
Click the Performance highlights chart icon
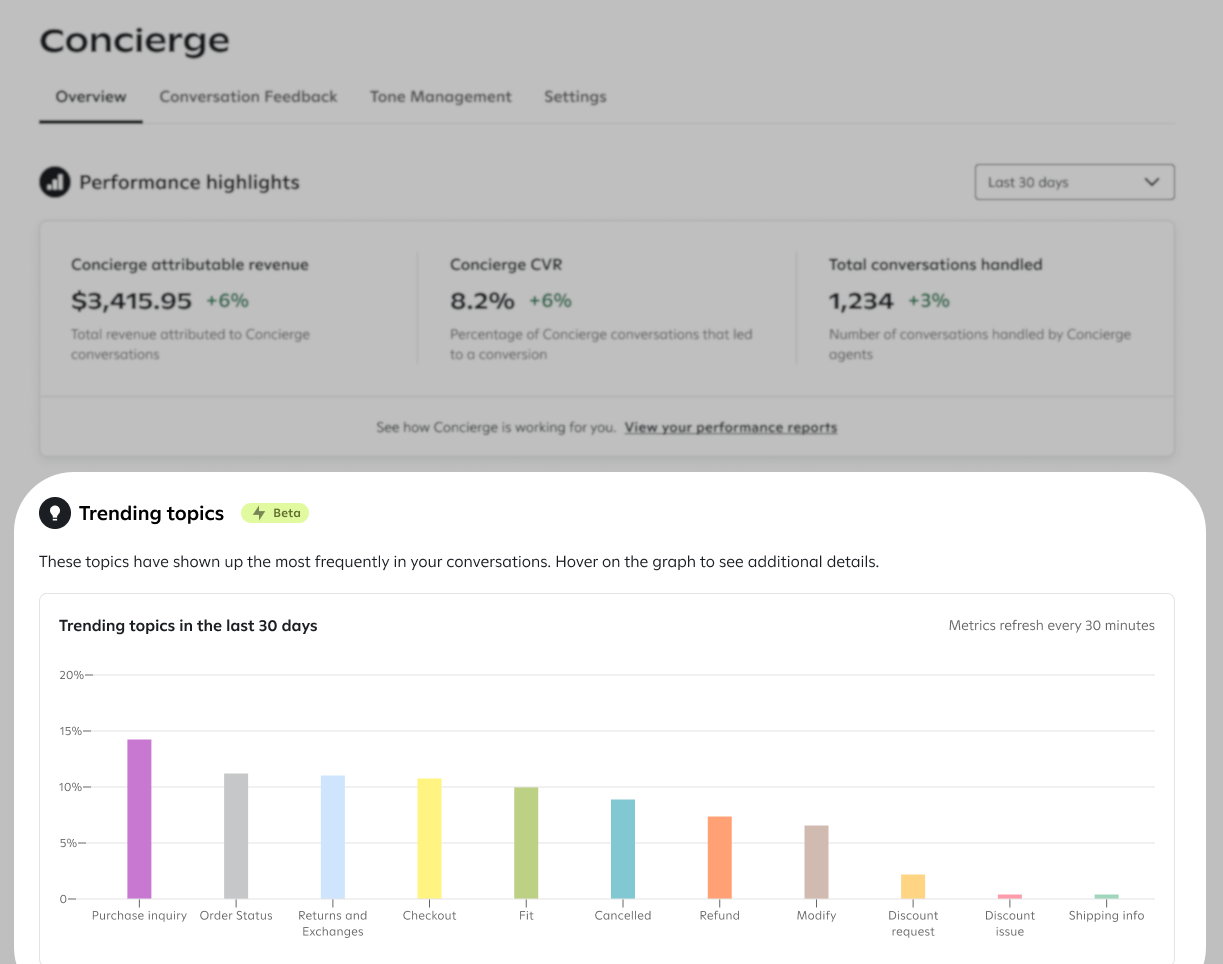55,182
